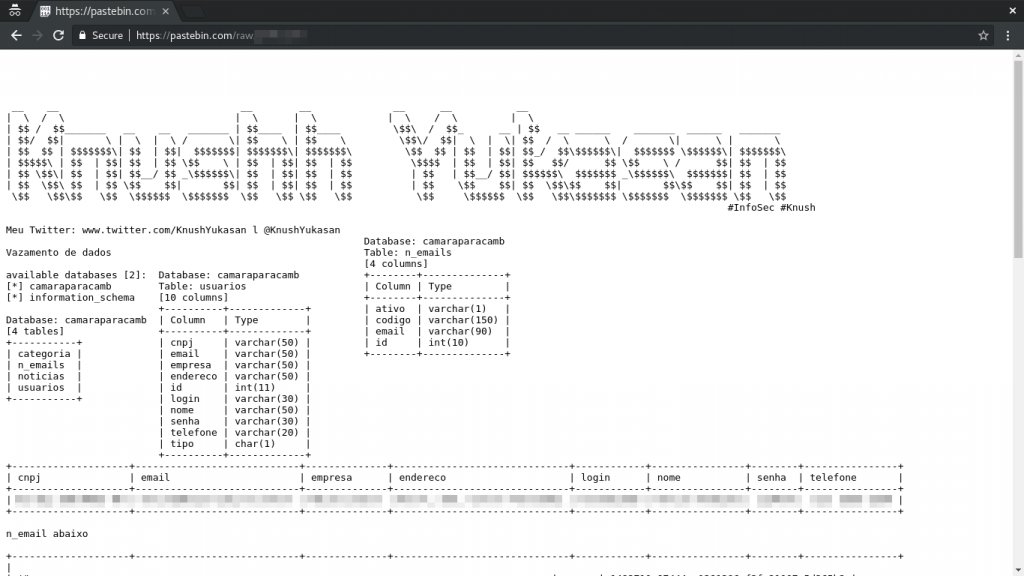The height and width of the screenshot is (576, 1024).
Task: Click the '[4 columns]' text
Action: point(396,264)
